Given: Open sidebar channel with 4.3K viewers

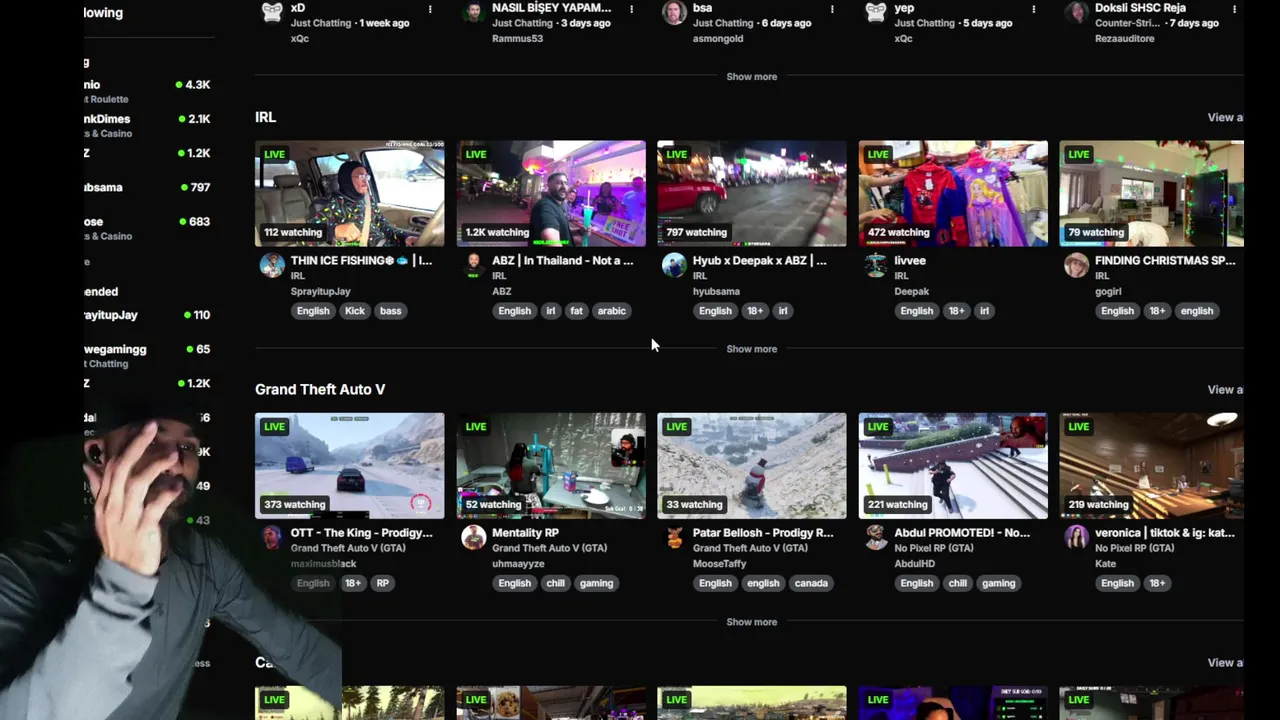Looking at the screenshot, I should [x=150, y=91].
